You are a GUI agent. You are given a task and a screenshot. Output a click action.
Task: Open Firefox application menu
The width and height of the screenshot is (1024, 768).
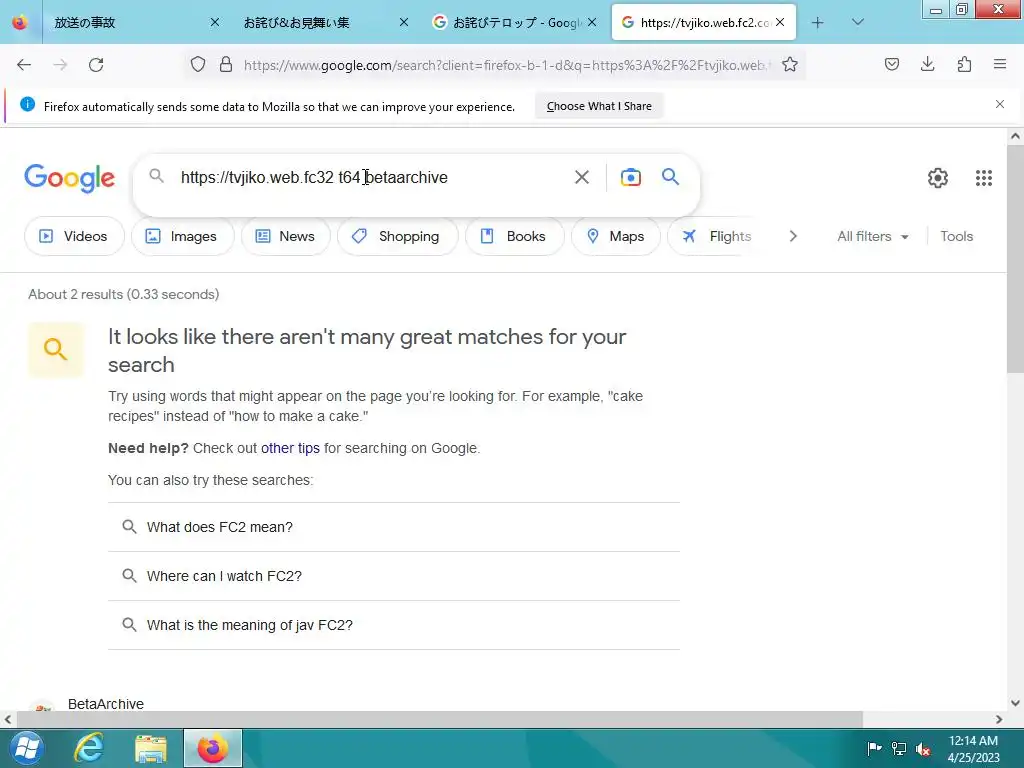click(1000, 64)
